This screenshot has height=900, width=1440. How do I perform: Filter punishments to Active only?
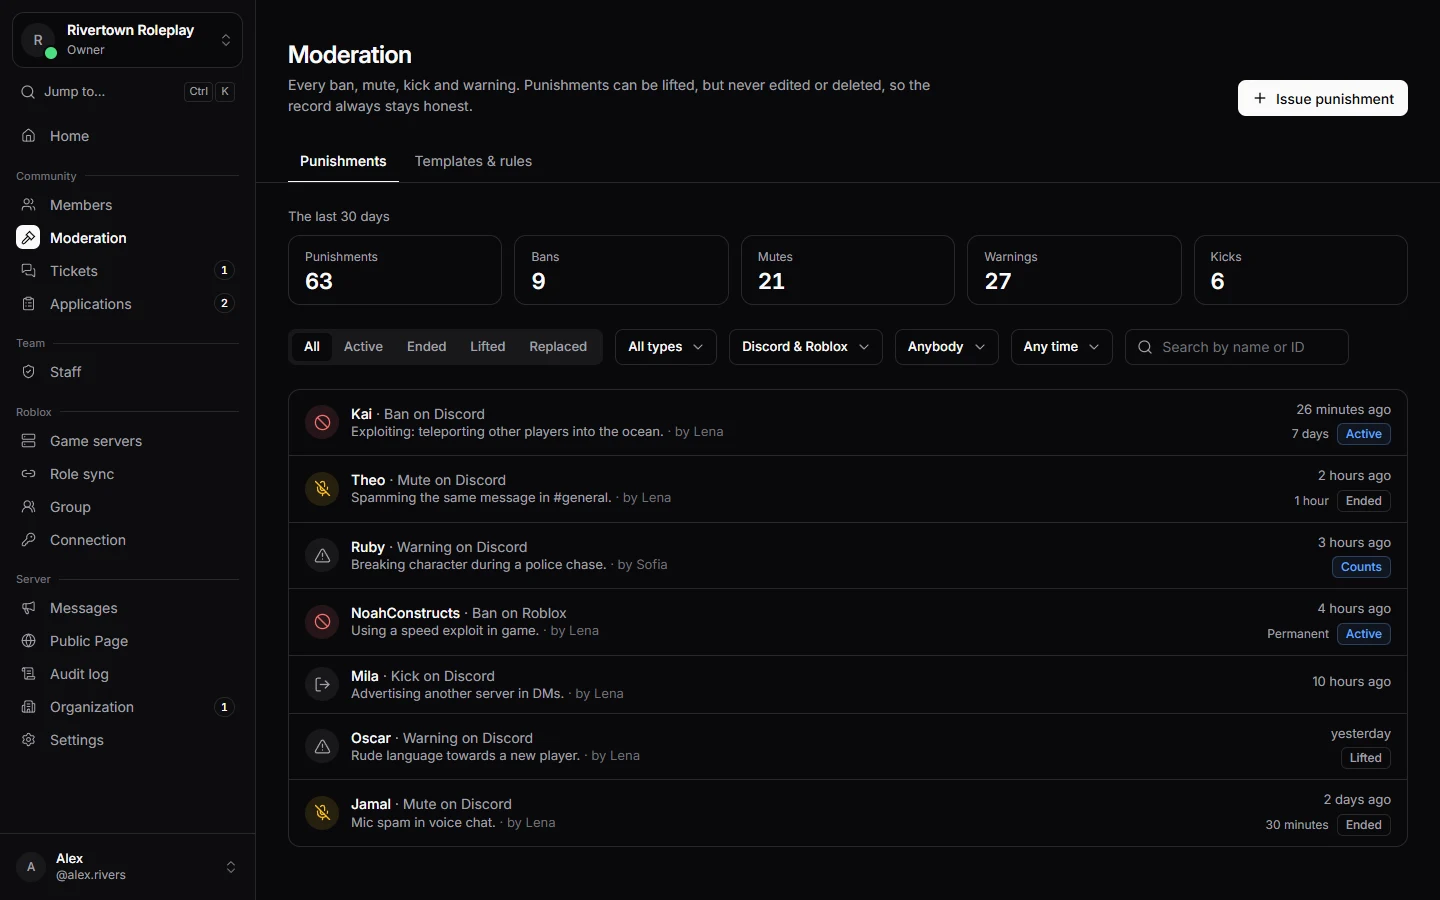[x=363, y=347]
